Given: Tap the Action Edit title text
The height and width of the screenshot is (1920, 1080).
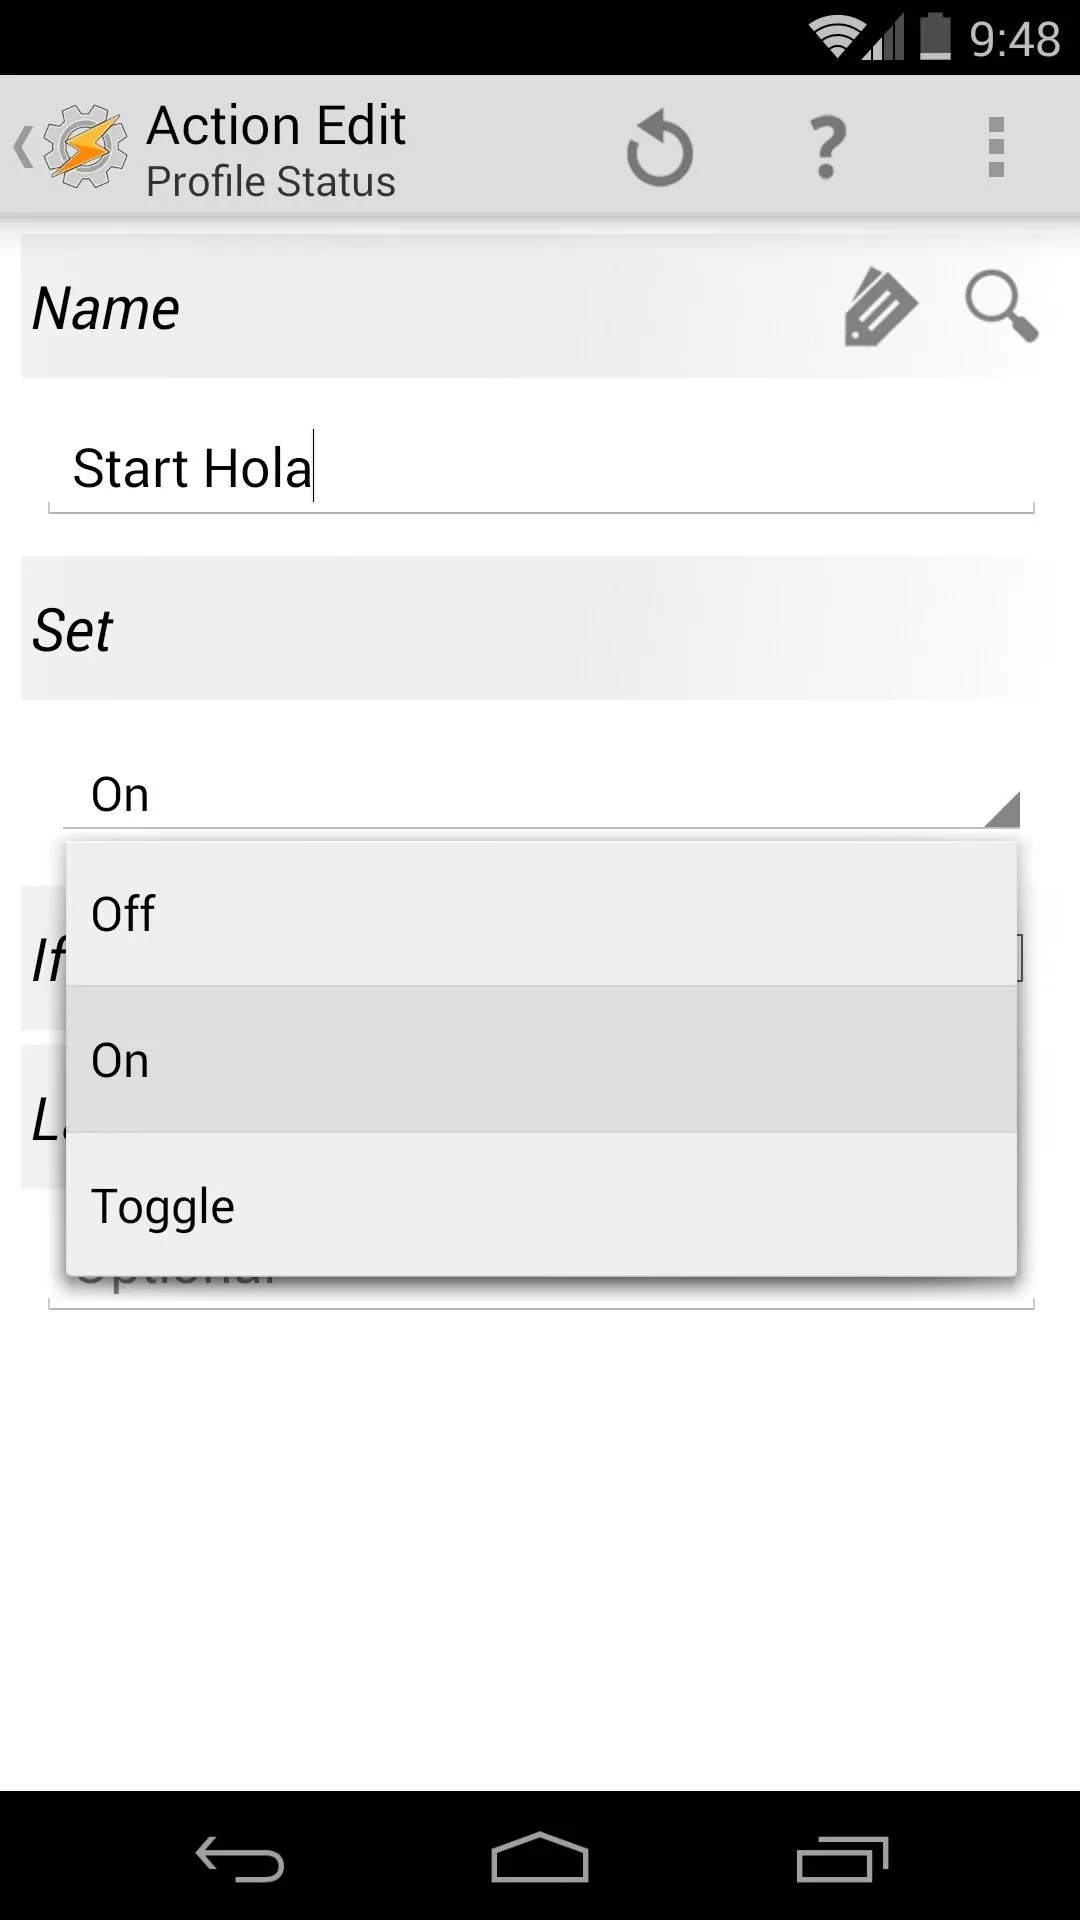Looking at the screenshot, I should point(276,126).
